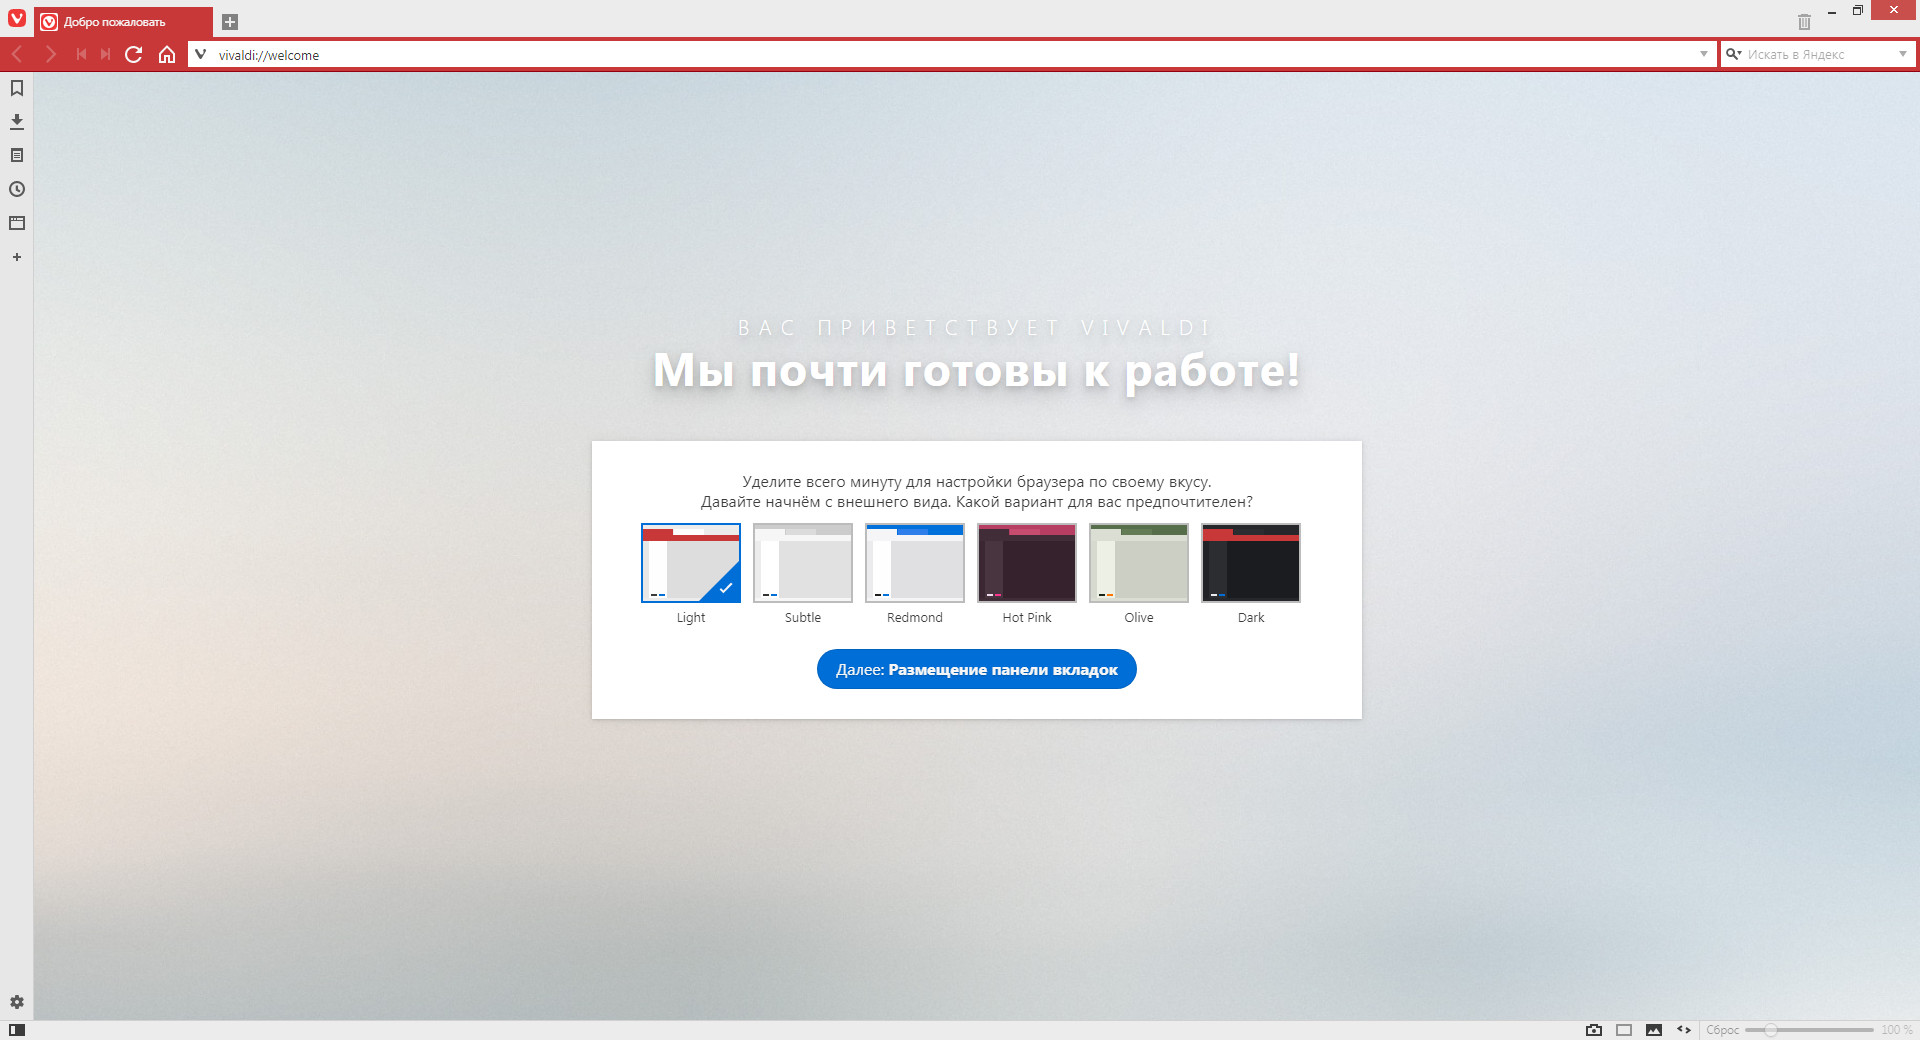Click 'Далее: Размещение панели вкладок' button

coord(977,669)
